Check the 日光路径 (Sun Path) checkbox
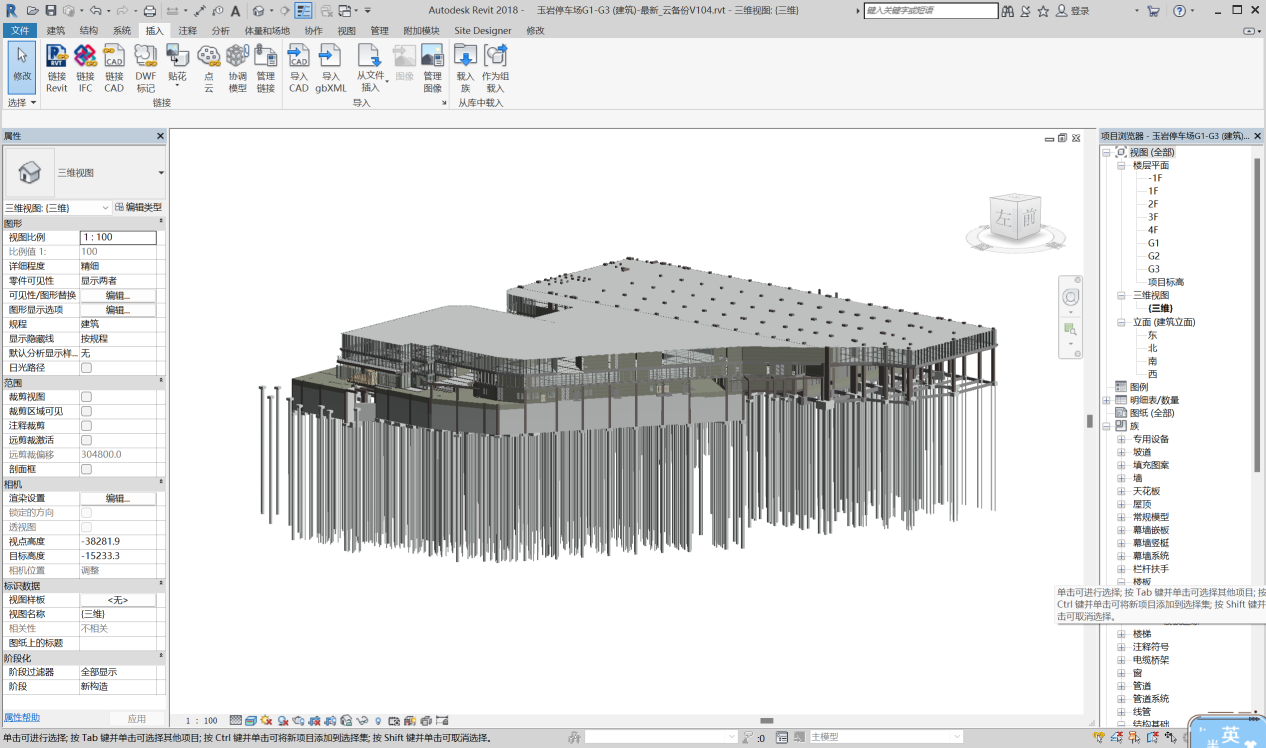Viewport: 1266px width, 748px height. 86,368
